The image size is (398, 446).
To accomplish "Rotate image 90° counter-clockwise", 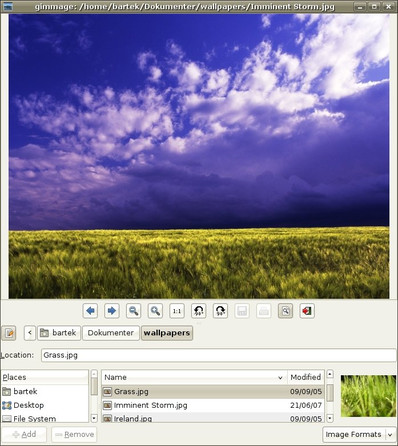I will (x=199, y=311).
